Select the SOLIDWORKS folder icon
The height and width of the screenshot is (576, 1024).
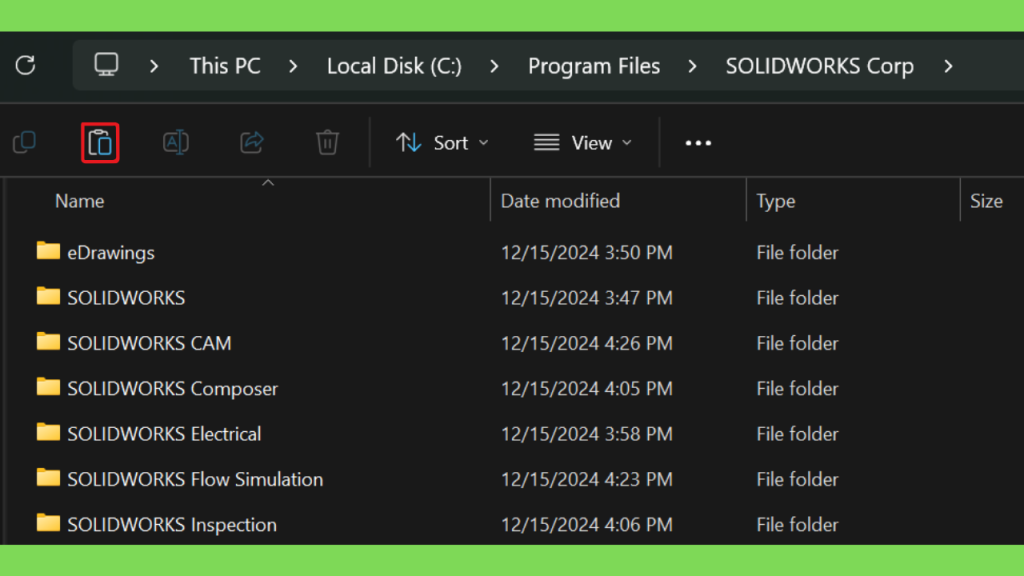point(48,296)
